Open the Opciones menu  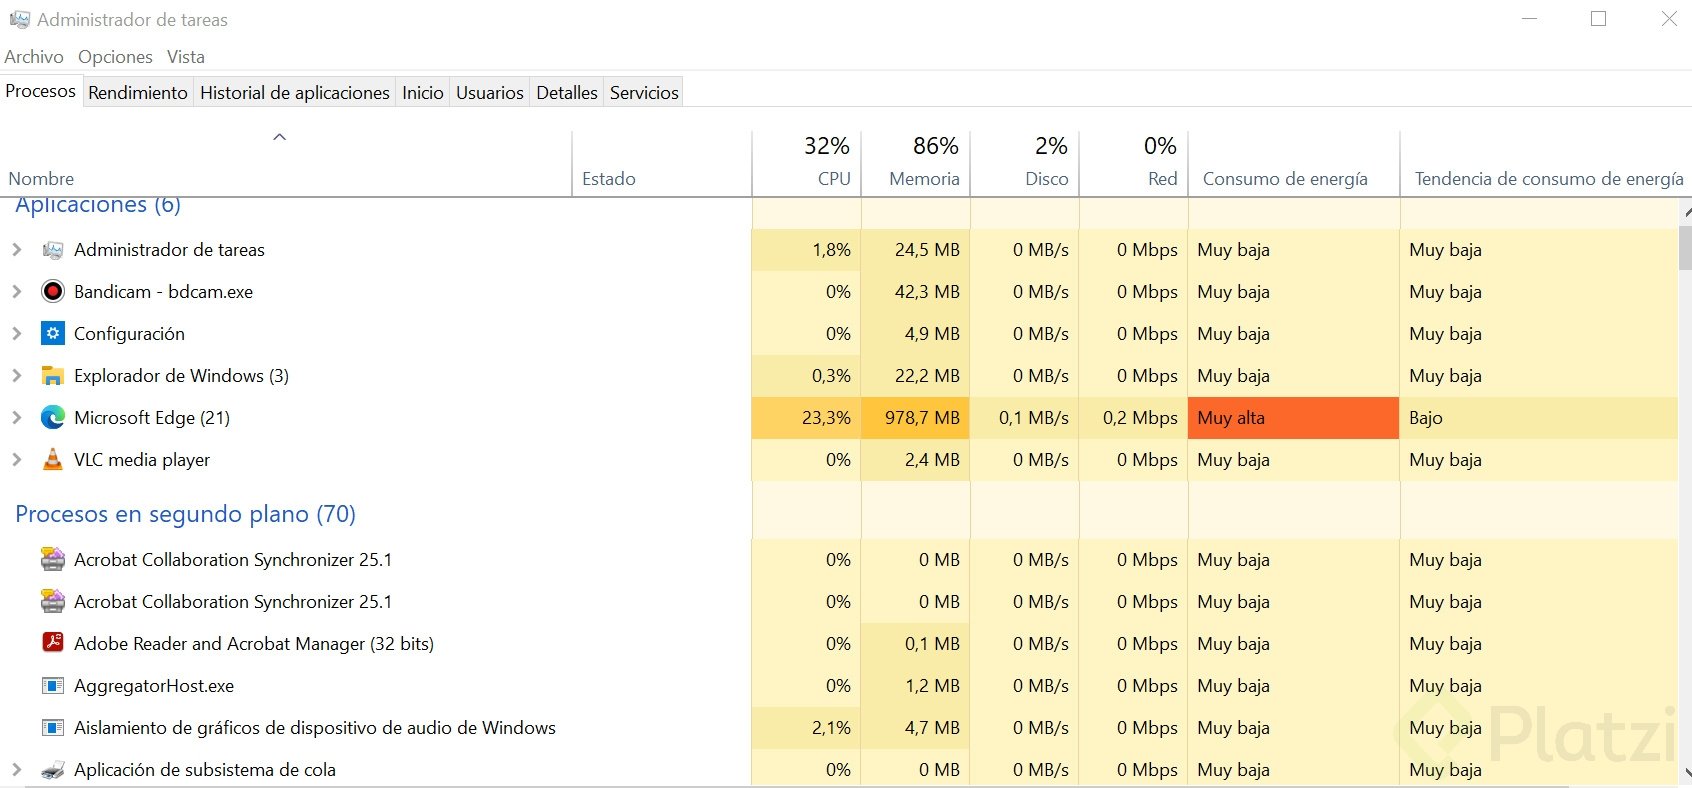tap(115, 57)
